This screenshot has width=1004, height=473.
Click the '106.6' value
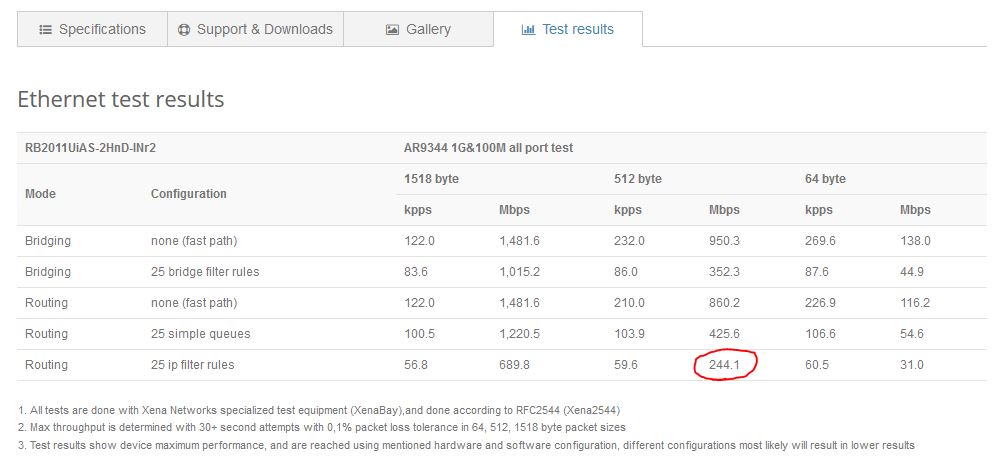(820, 334)
